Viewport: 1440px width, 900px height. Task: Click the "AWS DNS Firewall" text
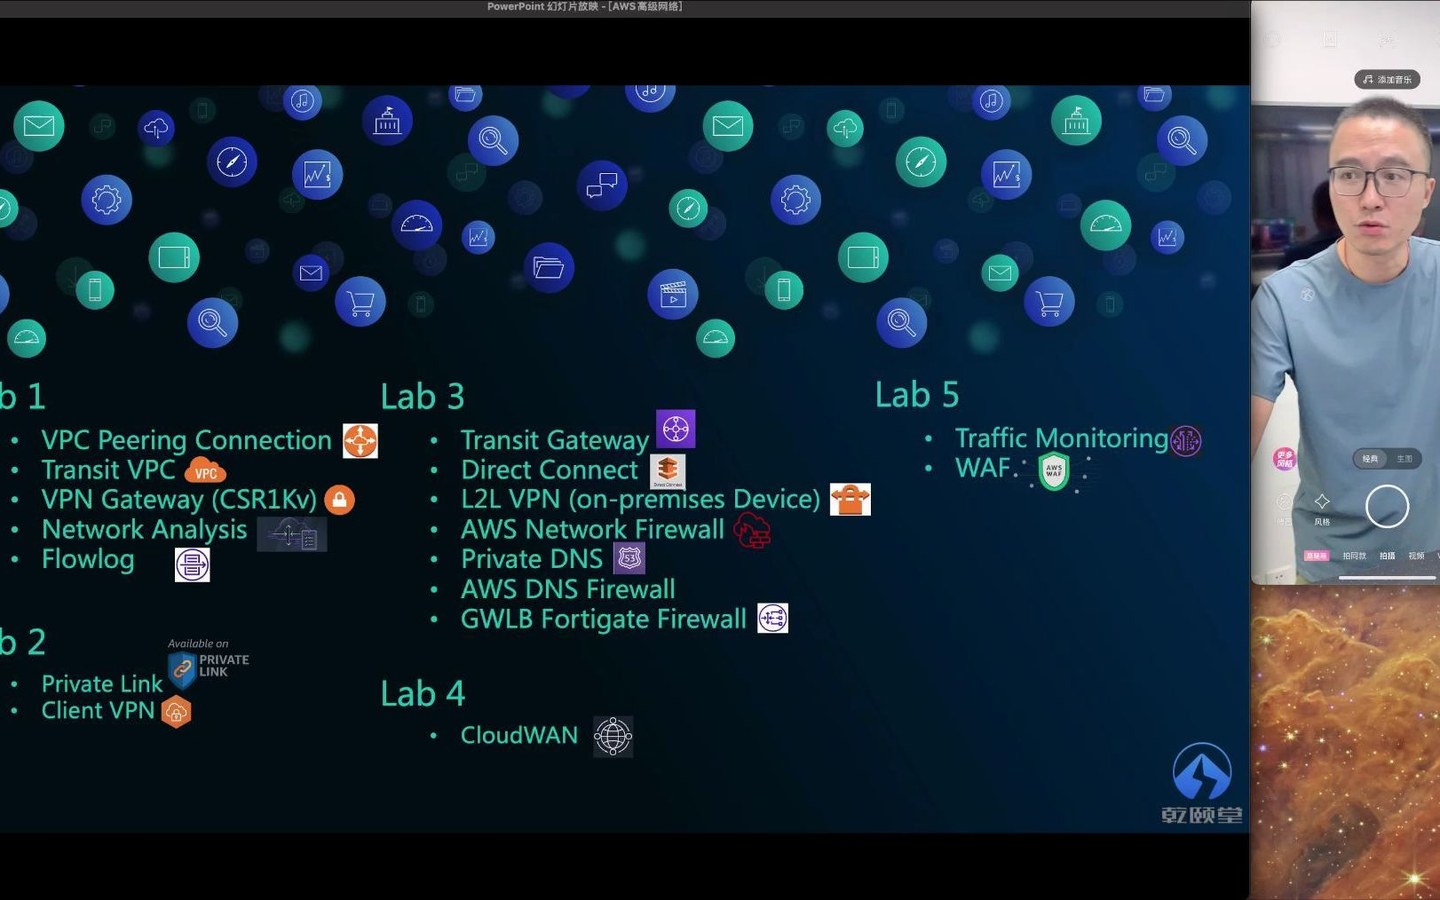tap(568, 589)
